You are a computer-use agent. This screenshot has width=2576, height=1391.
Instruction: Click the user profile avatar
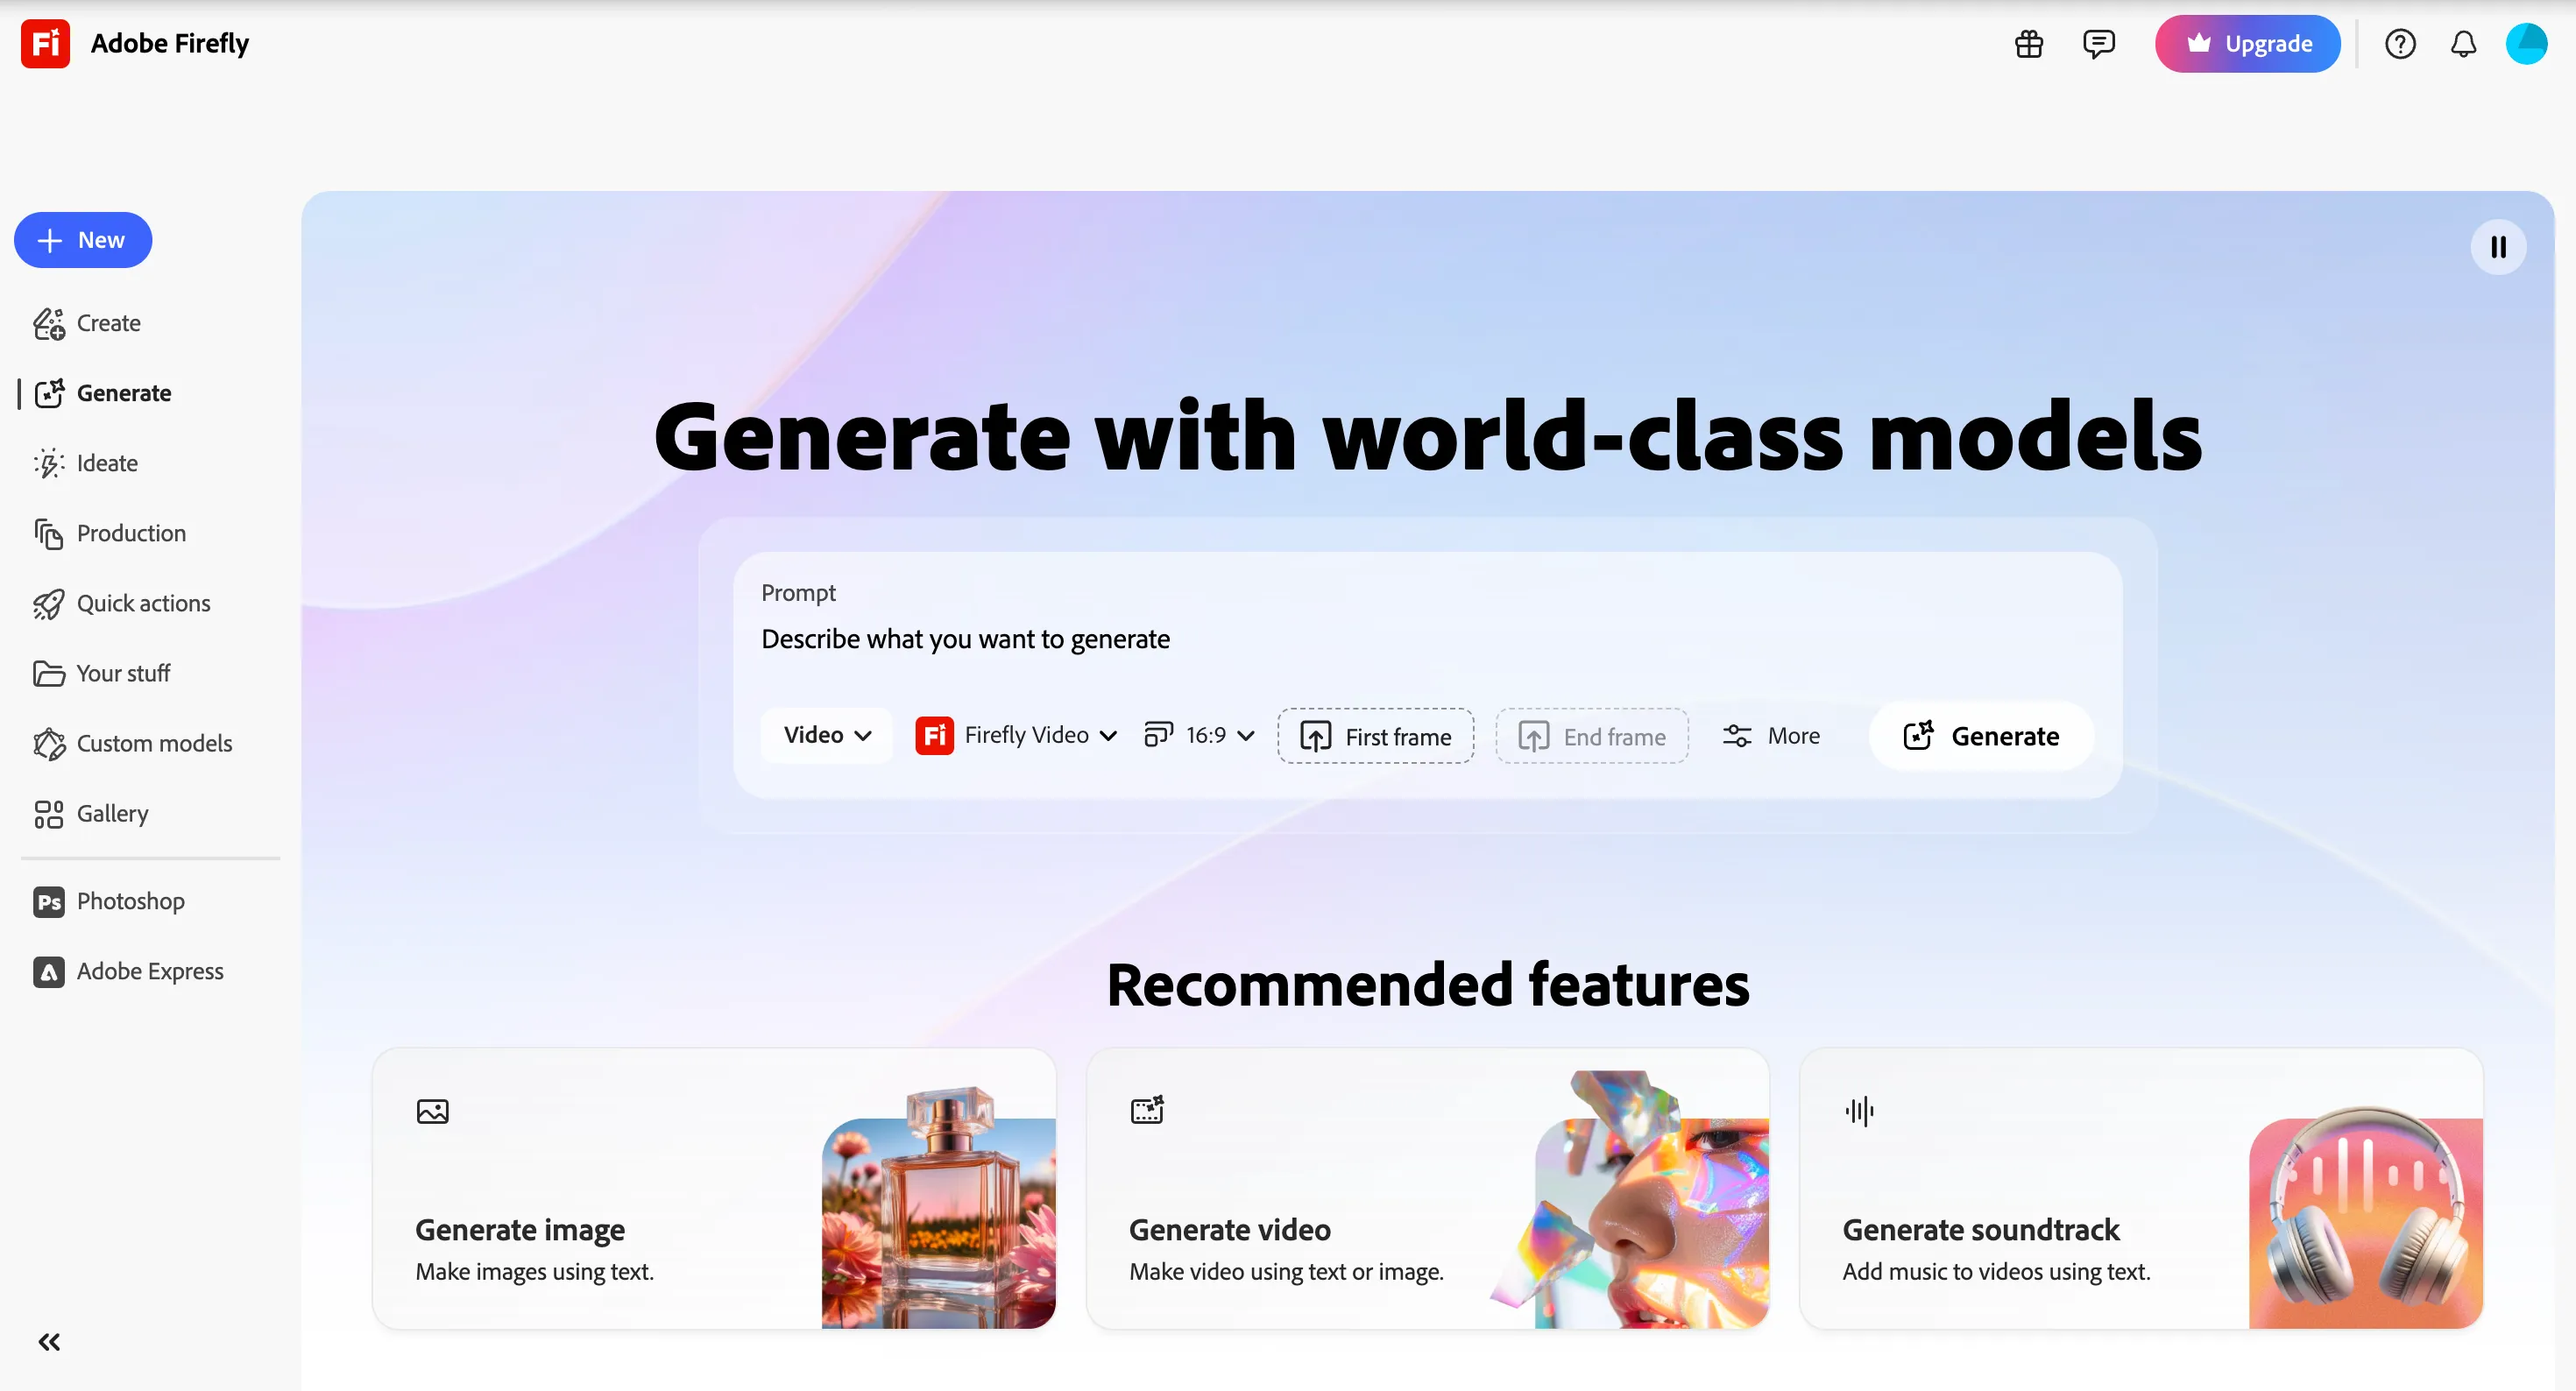2526,44
